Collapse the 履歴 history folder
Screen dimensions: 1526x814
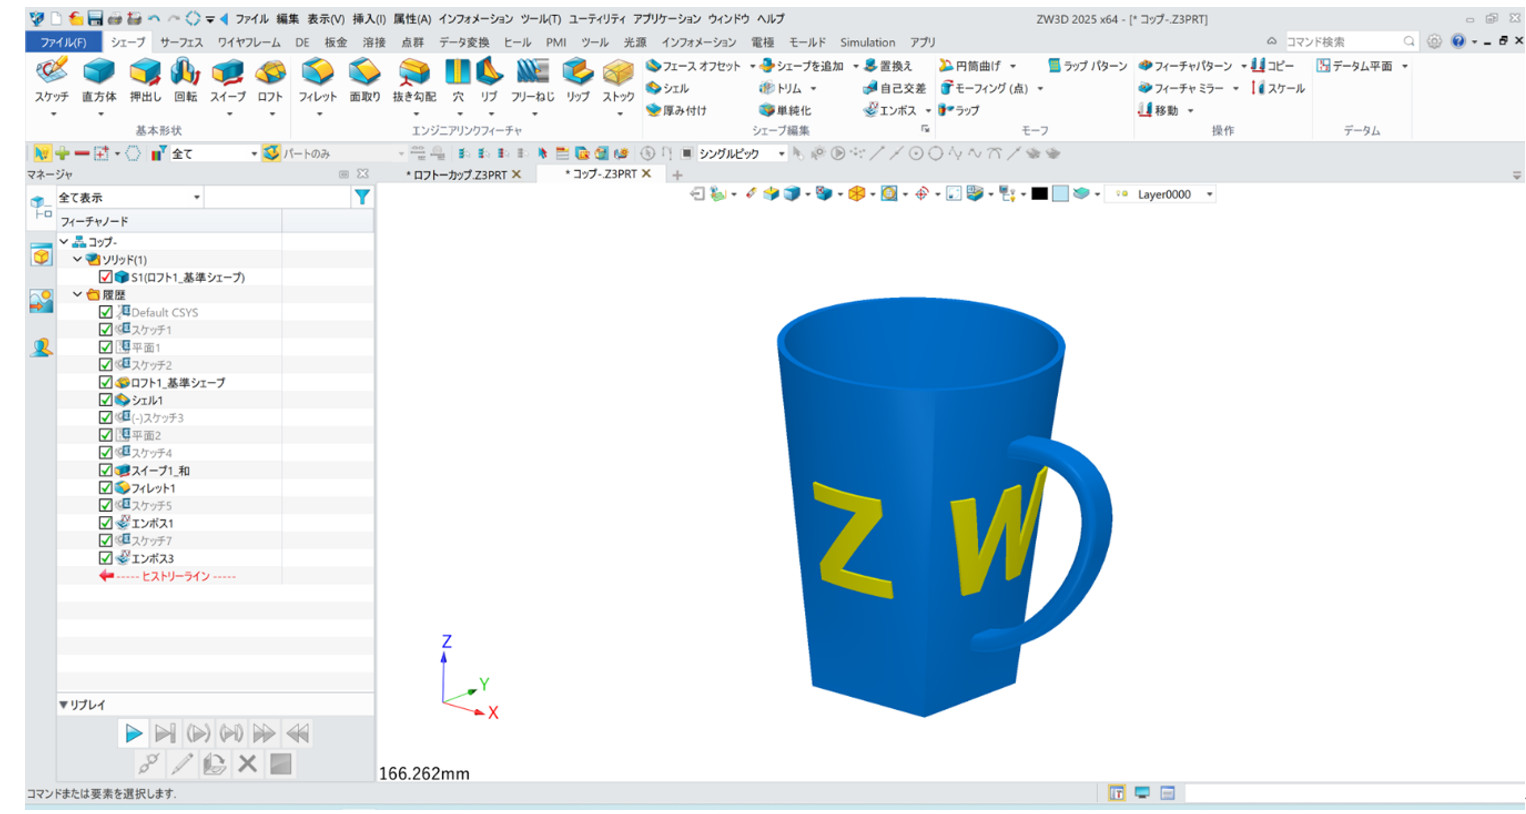pyautogui.click(x=77, y=295)
